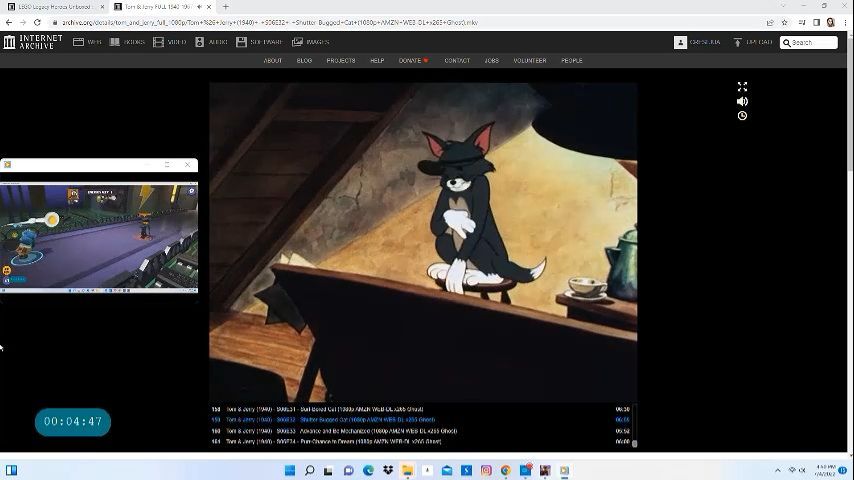Viewport: 854px width, 480px height.
Task: Go forward in browser history
Action: click(23, 22)
